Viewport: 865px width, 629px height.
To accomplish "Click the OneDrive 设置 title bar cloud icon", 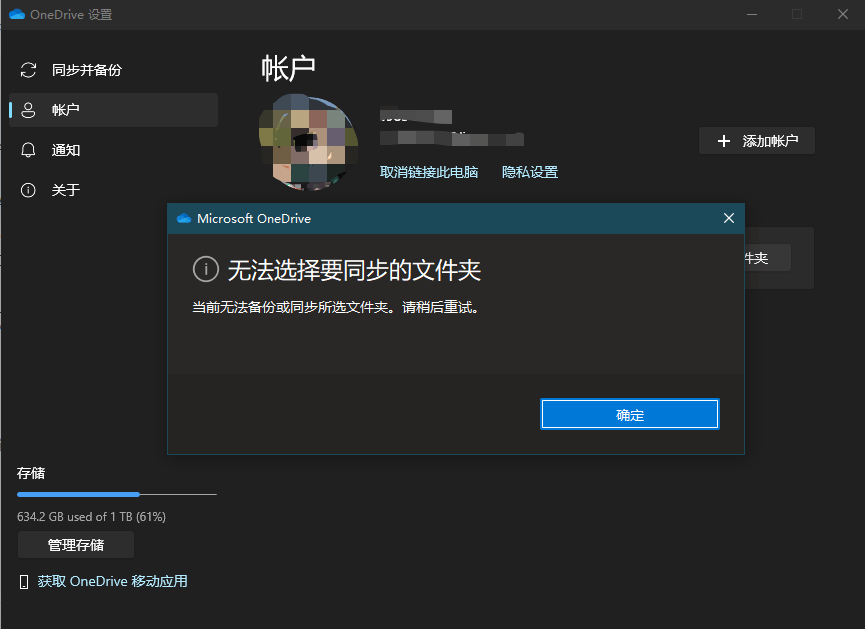I will tap(17, 14).
